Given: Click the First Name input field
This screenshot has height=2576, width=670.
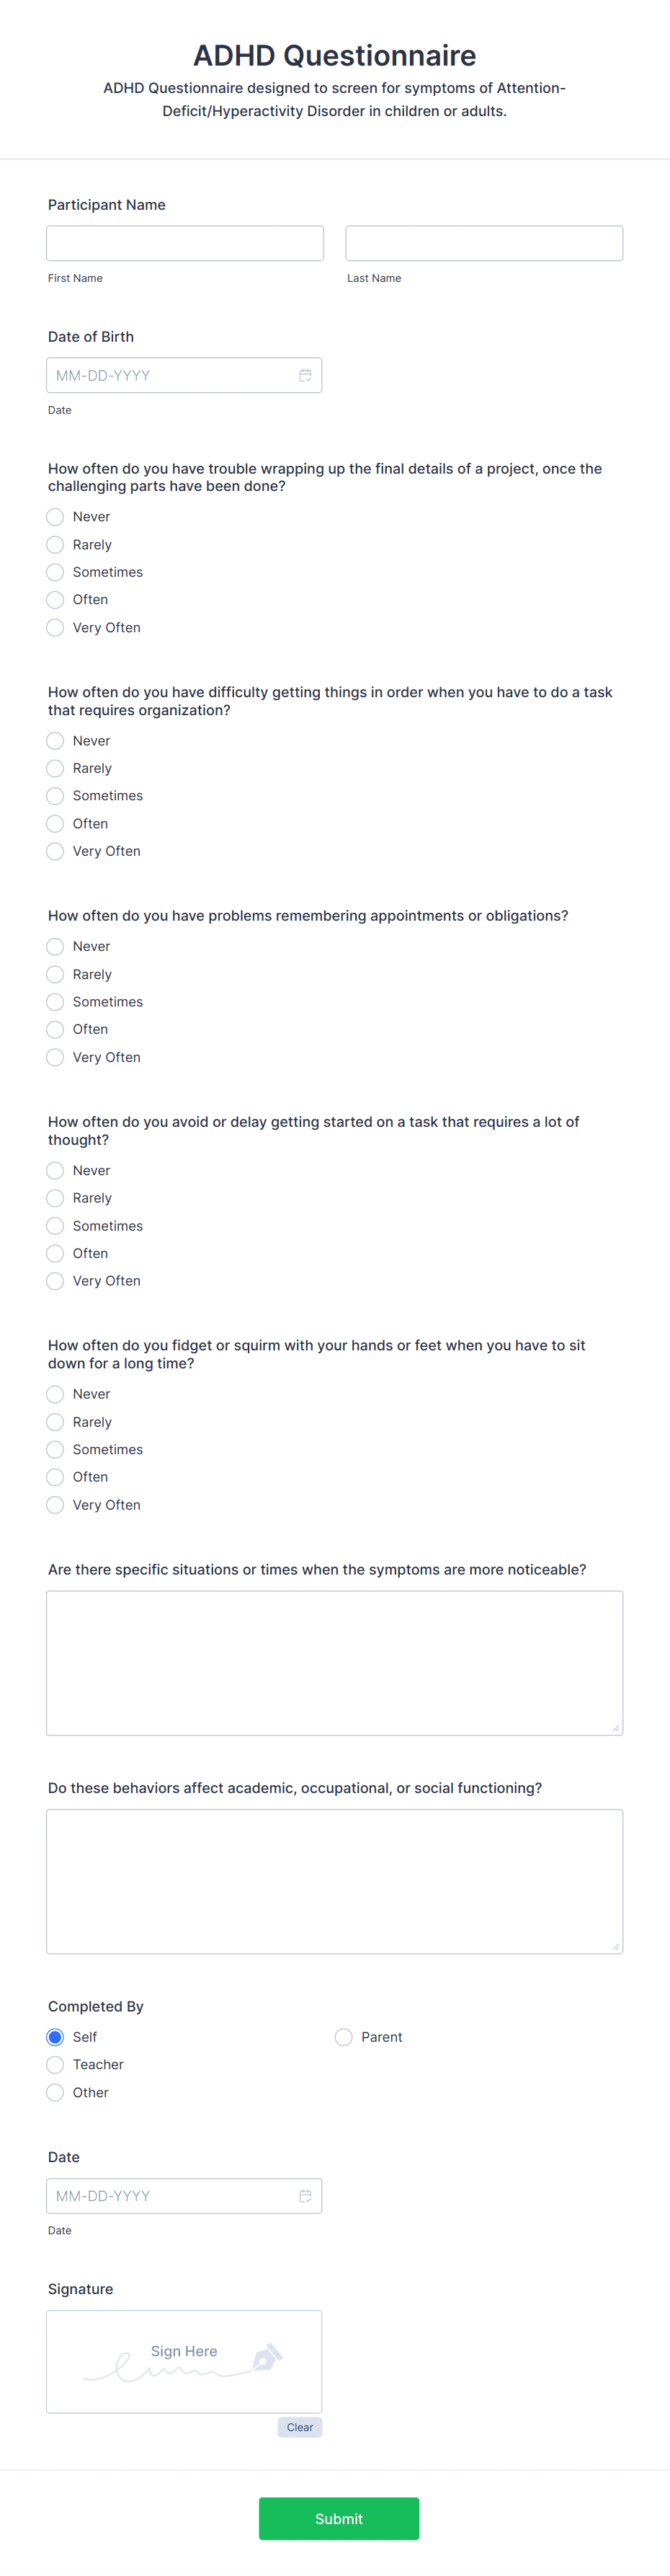Looking at the screenshot, I should [x=184, y=242].
